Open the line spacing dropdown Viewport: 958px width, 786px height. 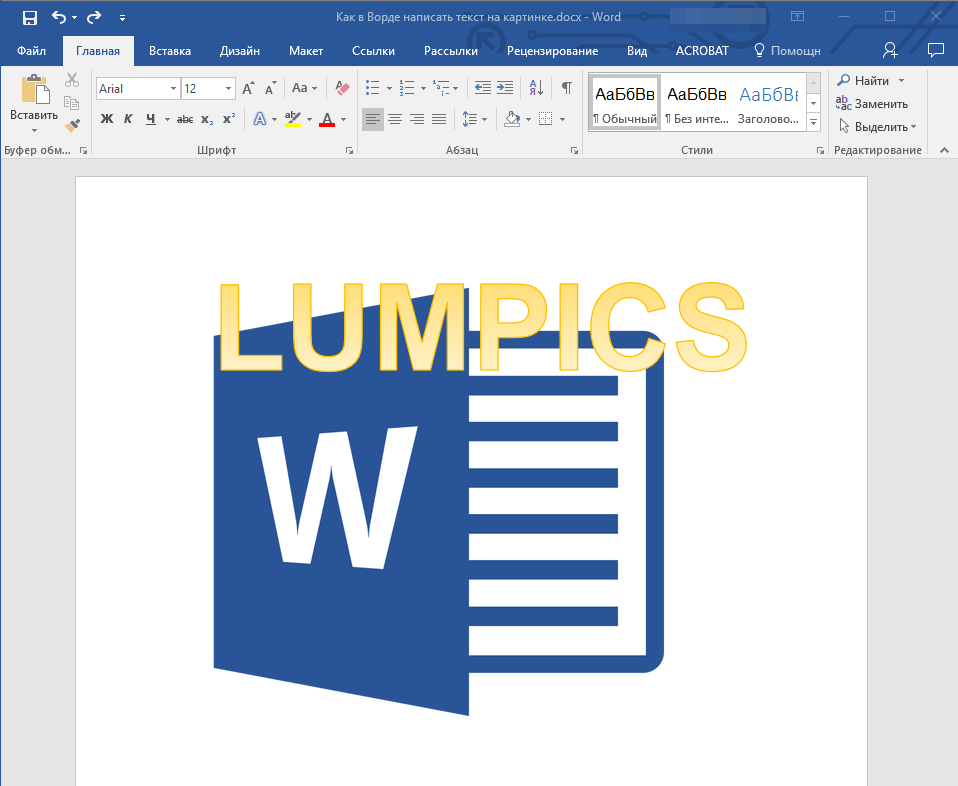pos(475,119)
